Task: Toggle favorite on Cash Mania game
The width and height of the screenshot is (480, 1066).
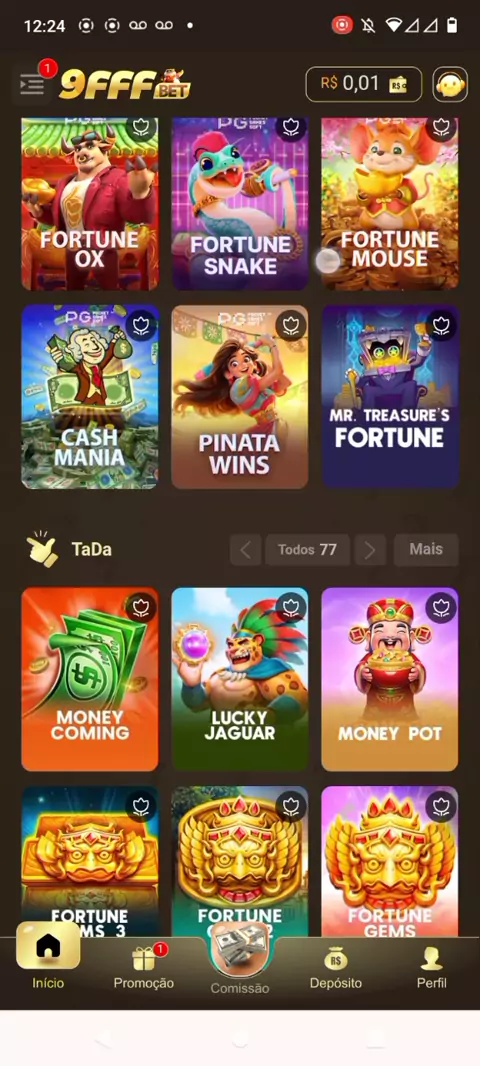Action: 141,326
